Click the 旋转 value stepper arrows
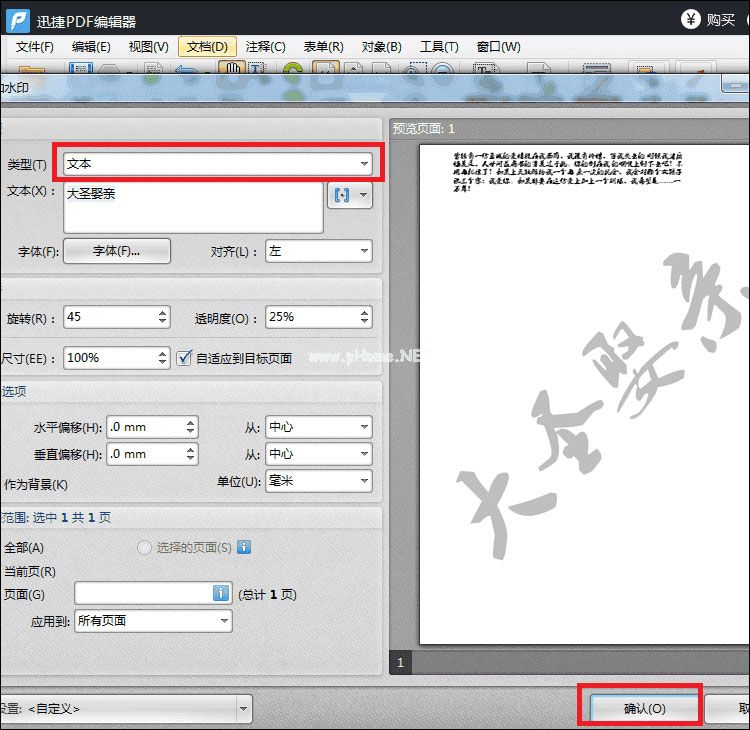Image resolution: width=750 pixels, height=730 pixels. [x=163, y=317]
